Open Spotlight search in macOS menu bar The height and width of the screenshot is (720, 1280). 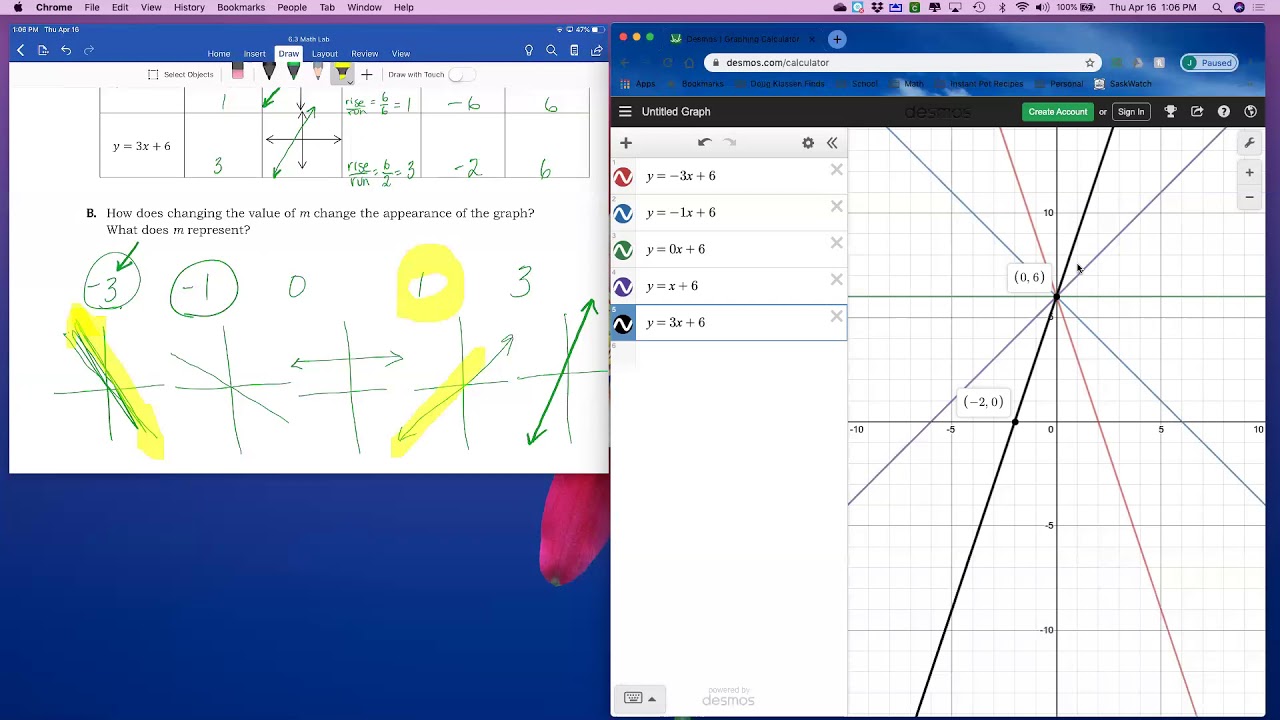click(1217, 7)
